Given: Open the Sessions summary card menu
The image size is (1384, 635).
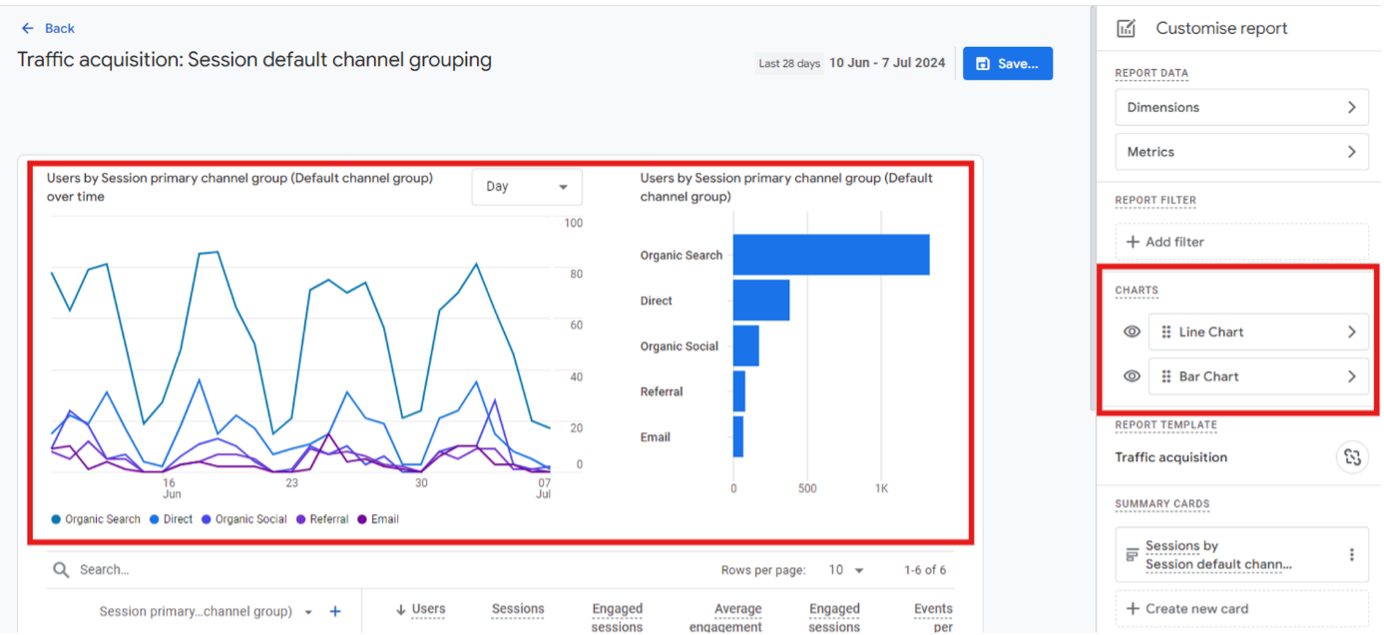Looking at the screenshot, I should 1352,555.
